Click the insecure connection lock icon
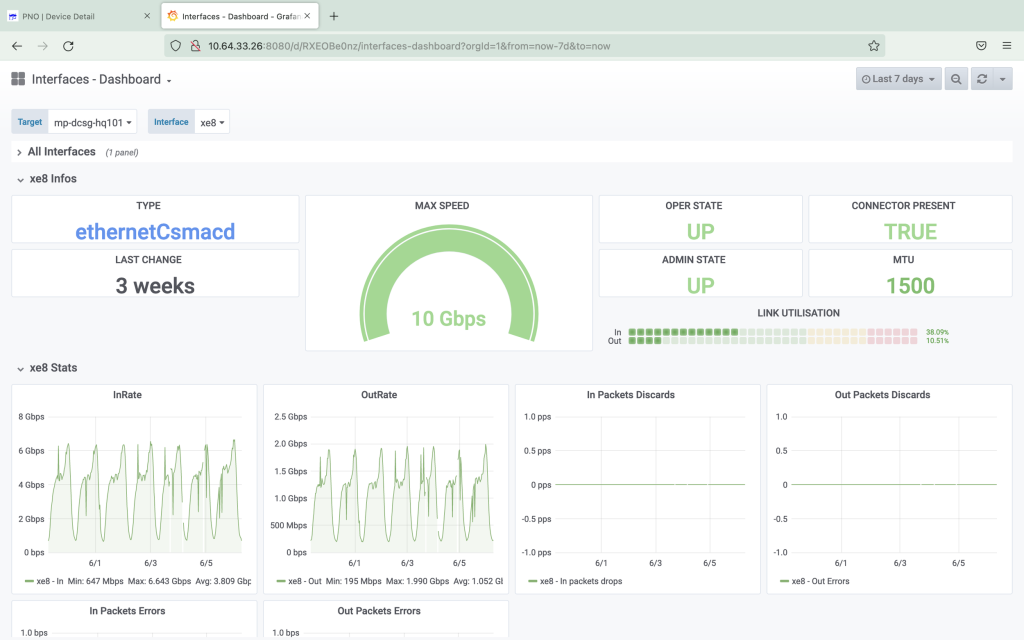This screenshot has width=1024, height=640. click(195, 46)
